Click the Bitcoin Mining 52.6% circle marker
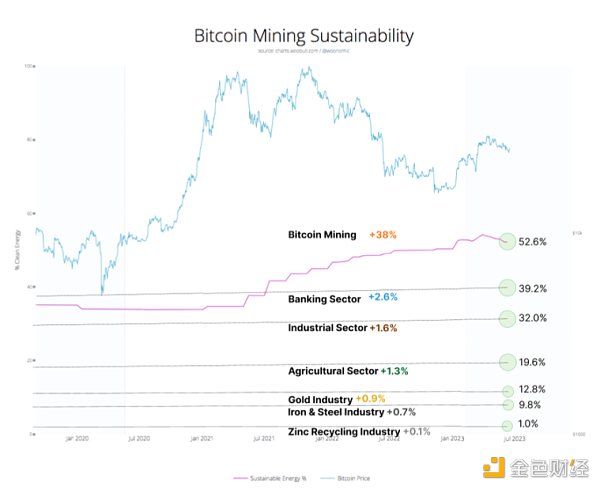600x489 pixels. pyautogui.click(x=507, y=241)
